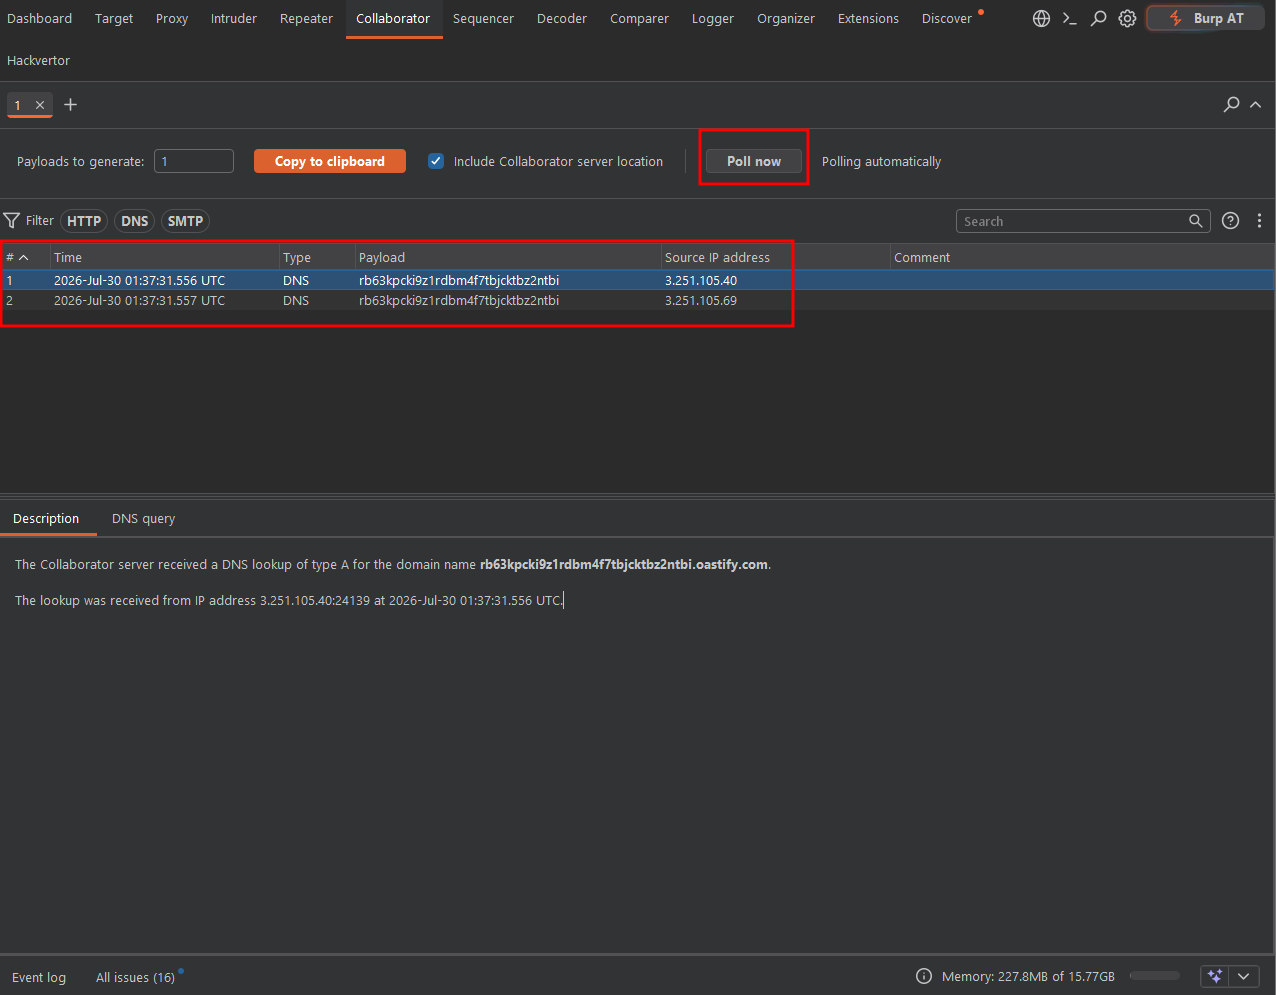Toggle Include Collaborator server location checkbox

pyautogui.click(x=436, y=161)
